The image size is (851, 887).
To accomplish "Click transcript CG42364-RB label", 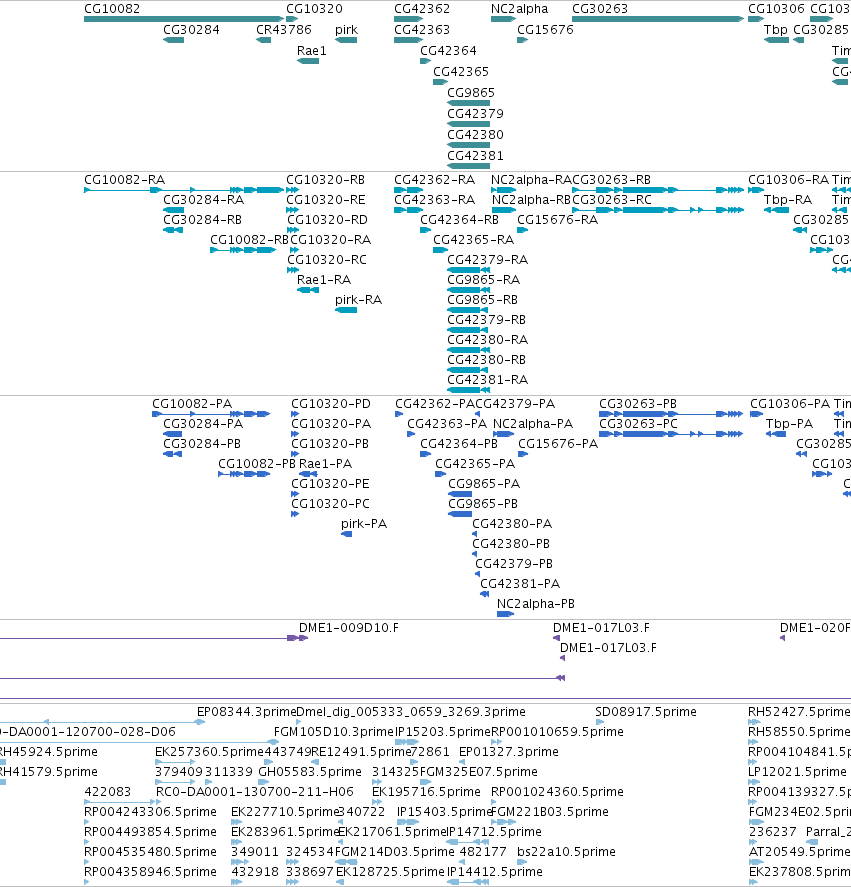I will coord(459,219).
